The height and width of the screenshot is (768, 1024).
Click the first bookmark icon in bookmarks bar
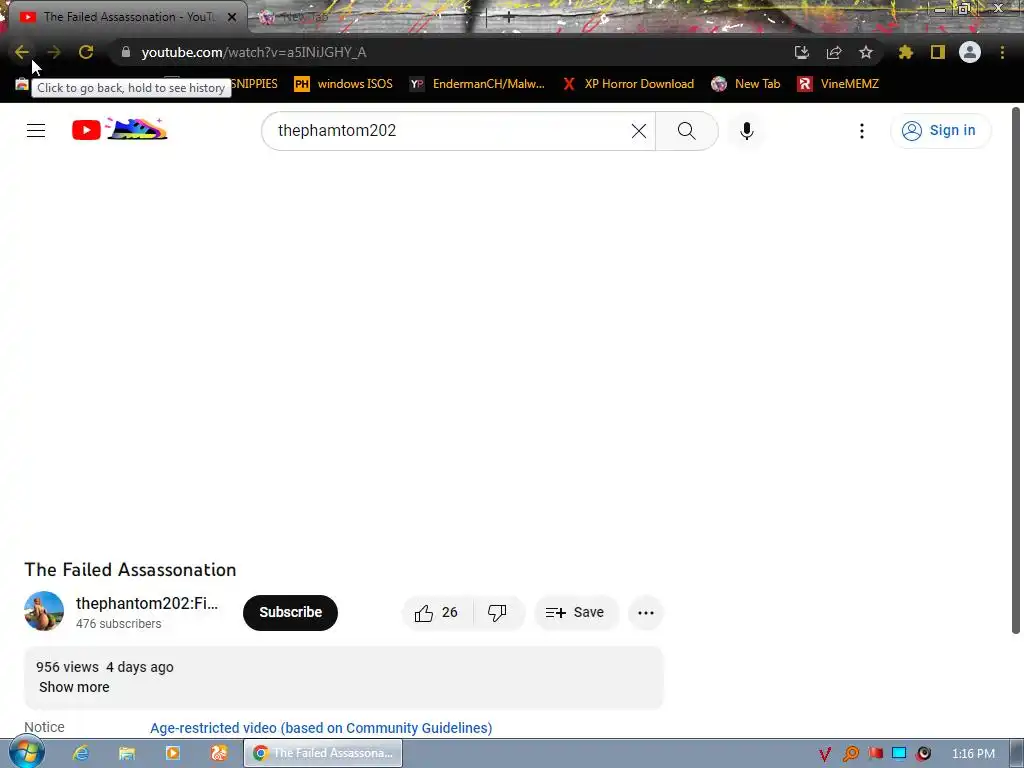[22, 84]
